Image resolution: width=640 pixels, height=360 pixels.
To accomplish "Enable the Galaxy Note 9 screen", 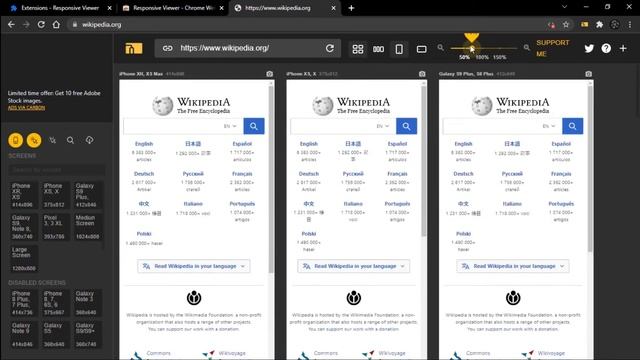I will (x=23, y=335).
